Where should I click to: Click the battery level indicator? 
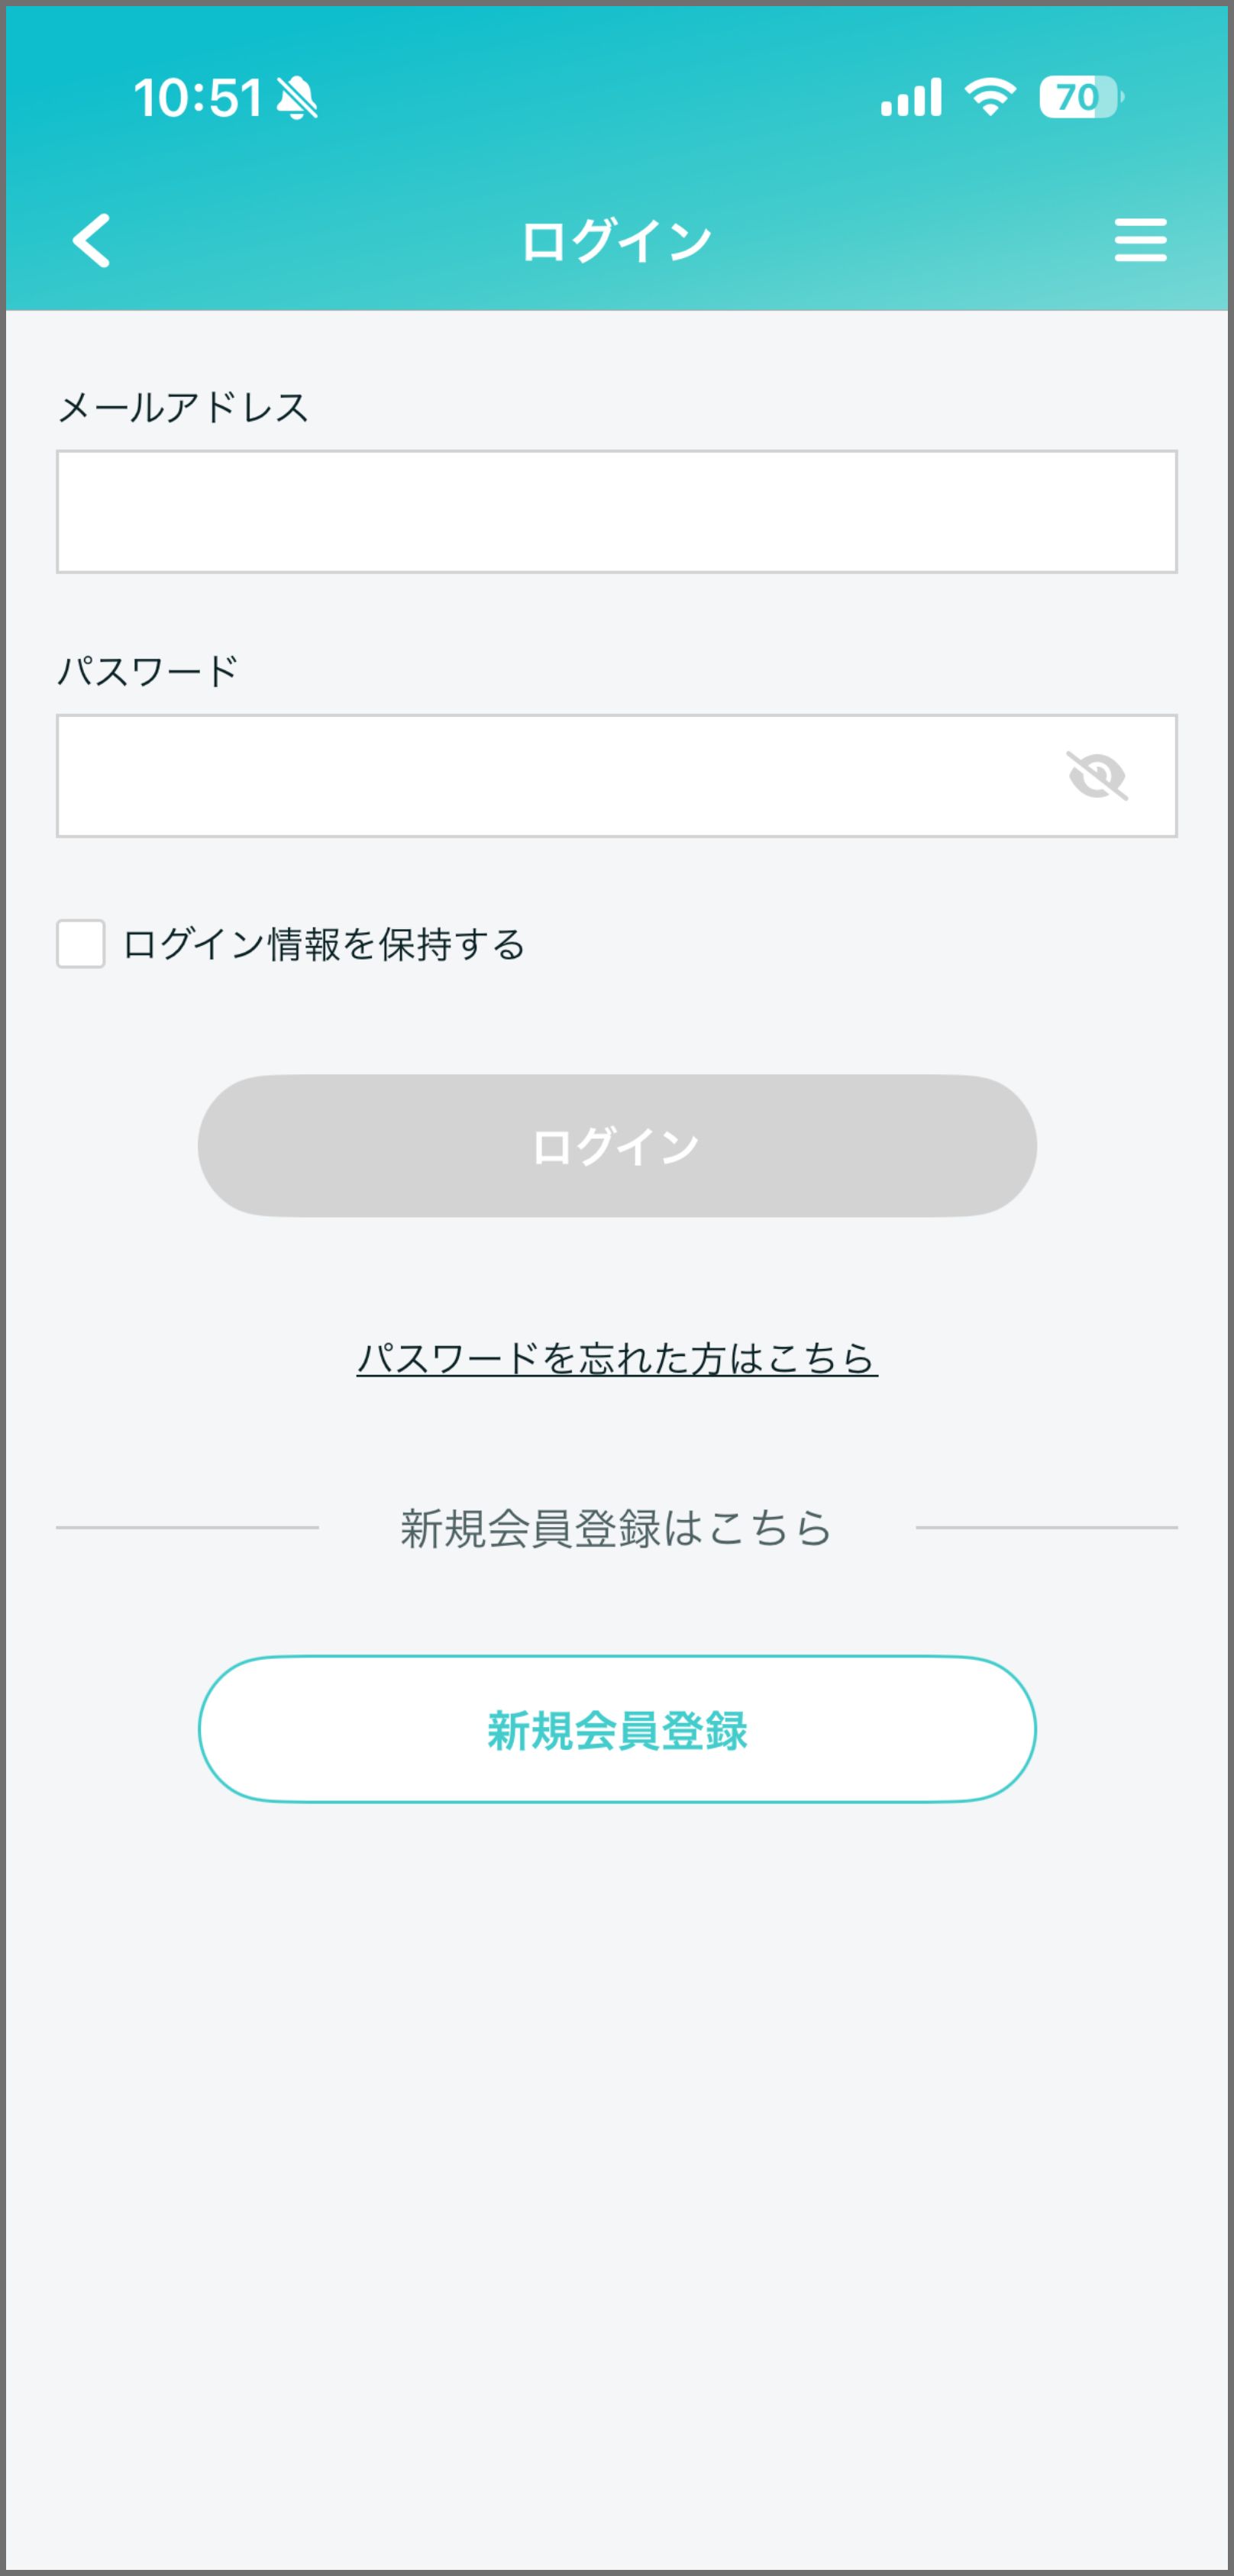click(x=1080, y=98)
